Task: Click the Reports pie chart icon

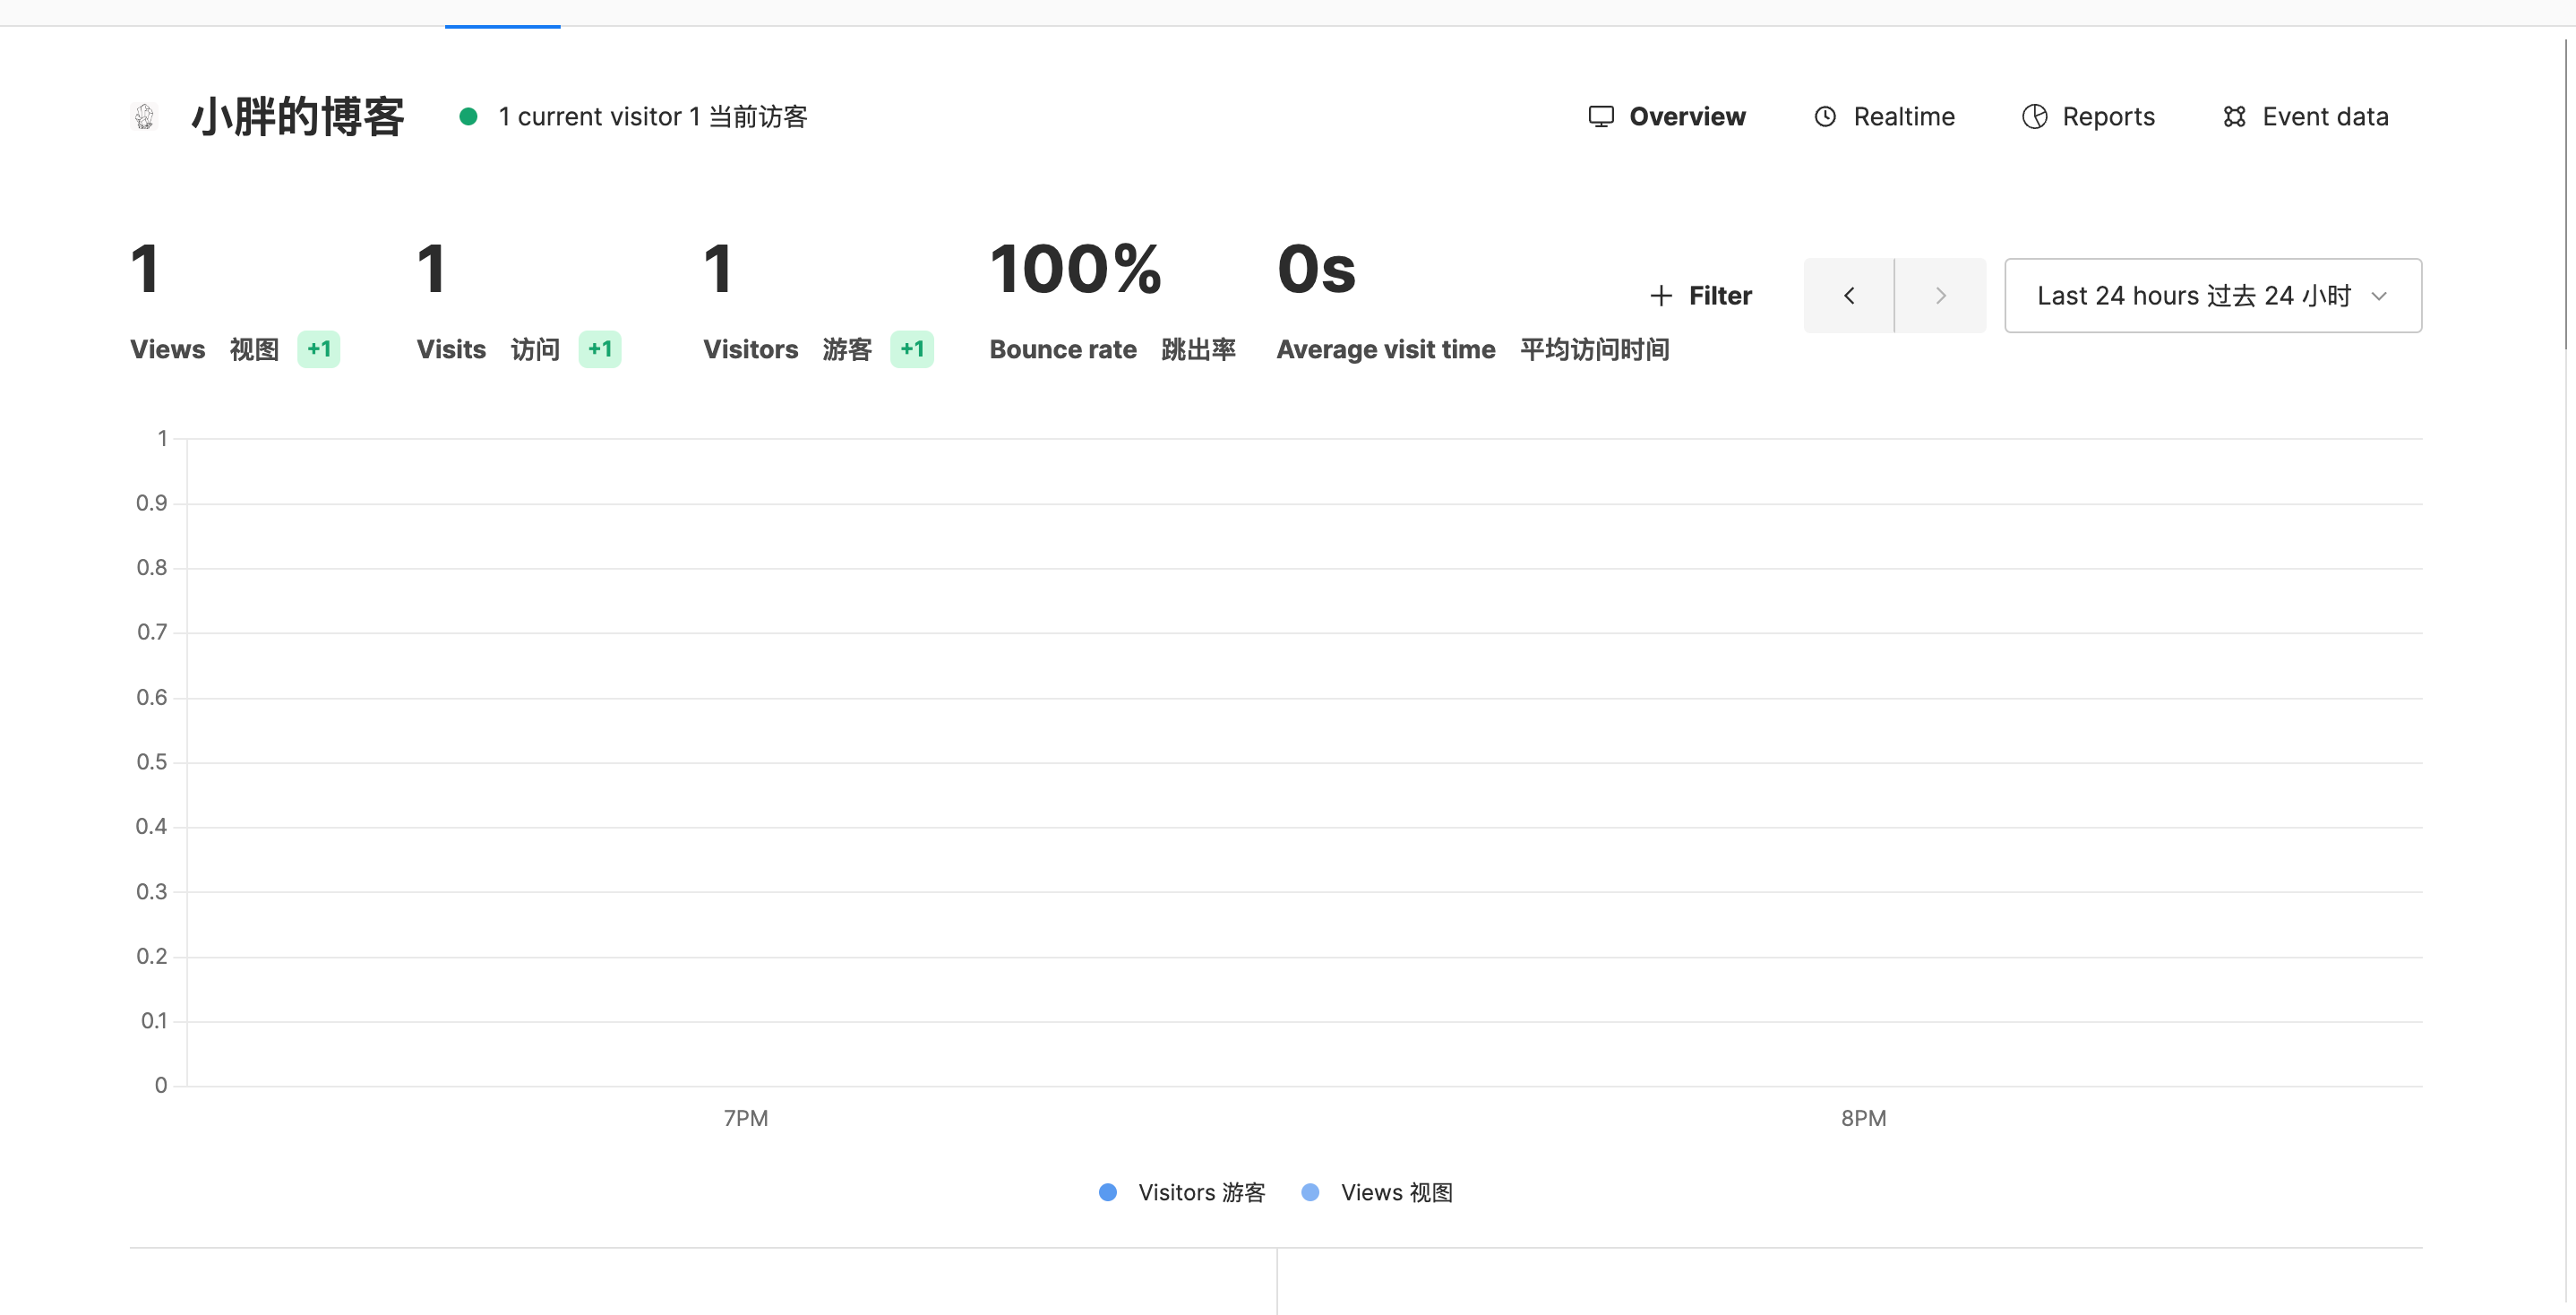Action: [x=2034, y=116]
